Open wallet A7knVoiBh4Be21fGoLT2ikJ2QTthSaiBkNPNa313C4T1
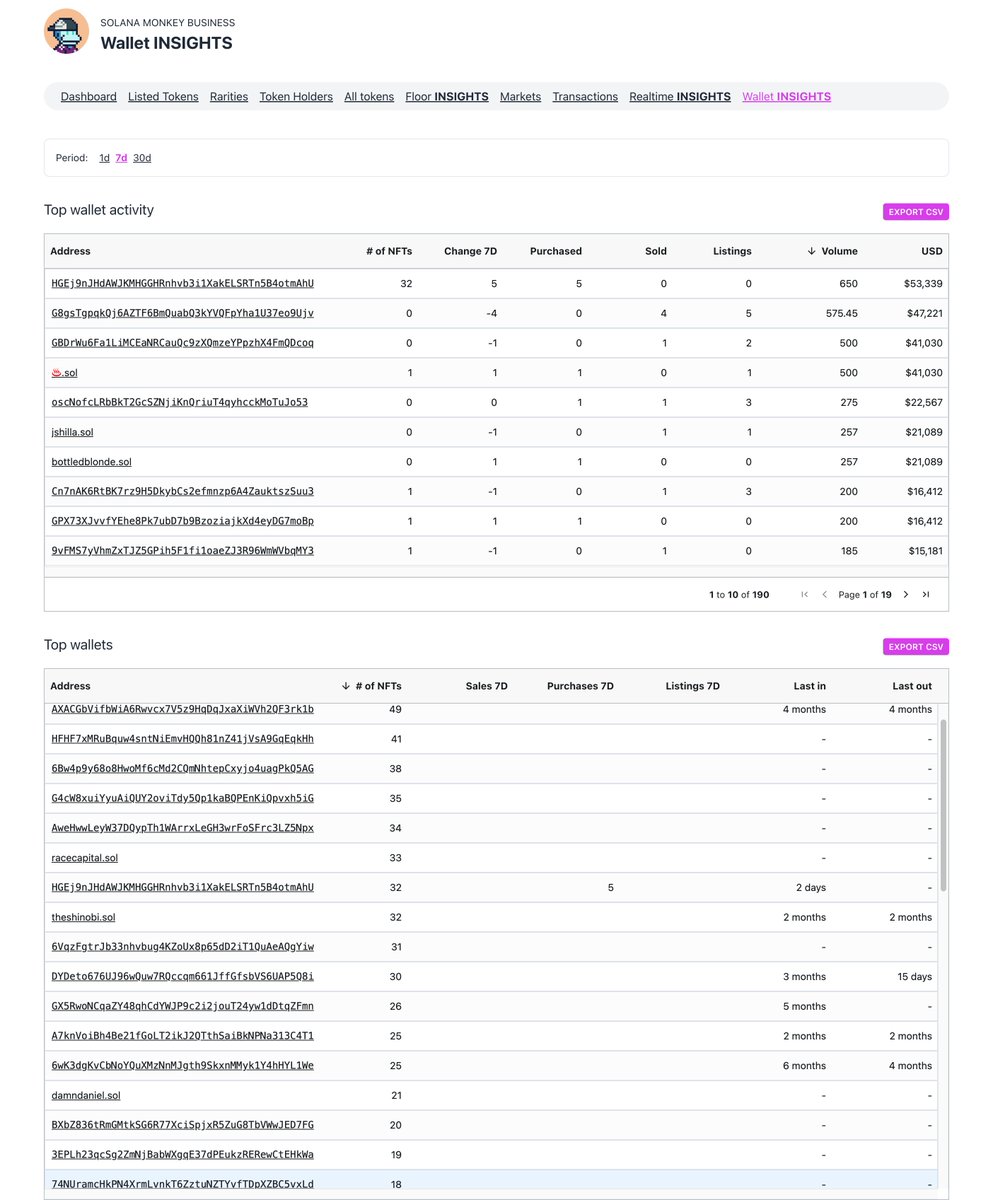 coord(183,1036)
